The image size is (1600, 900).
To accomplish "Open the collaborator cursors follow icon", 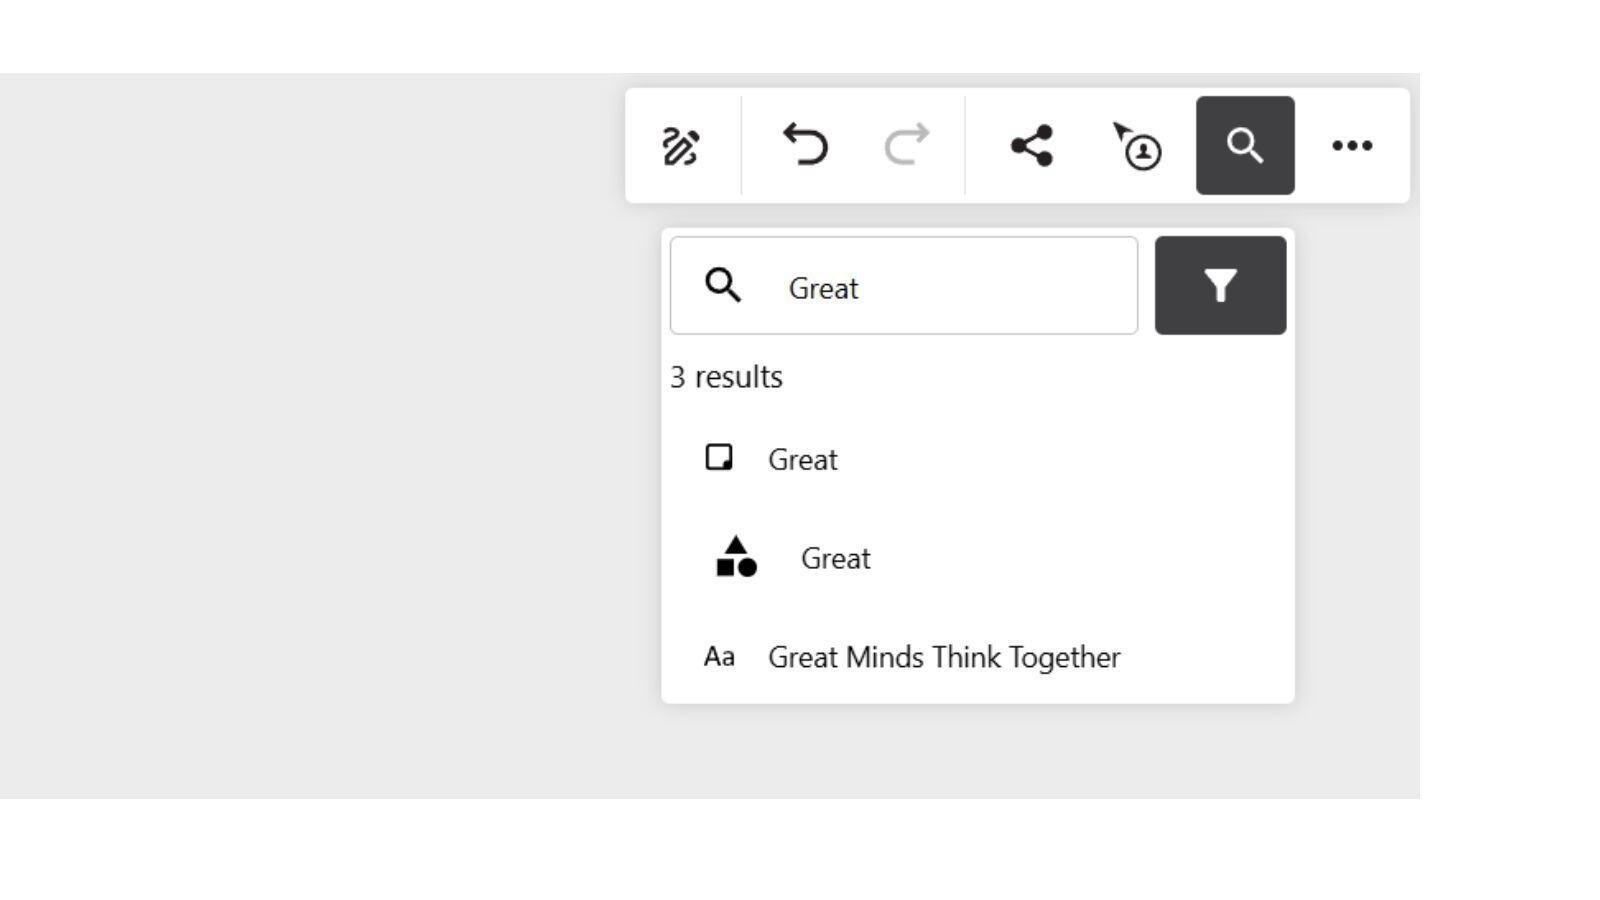I will click(x=1138, y=146).
